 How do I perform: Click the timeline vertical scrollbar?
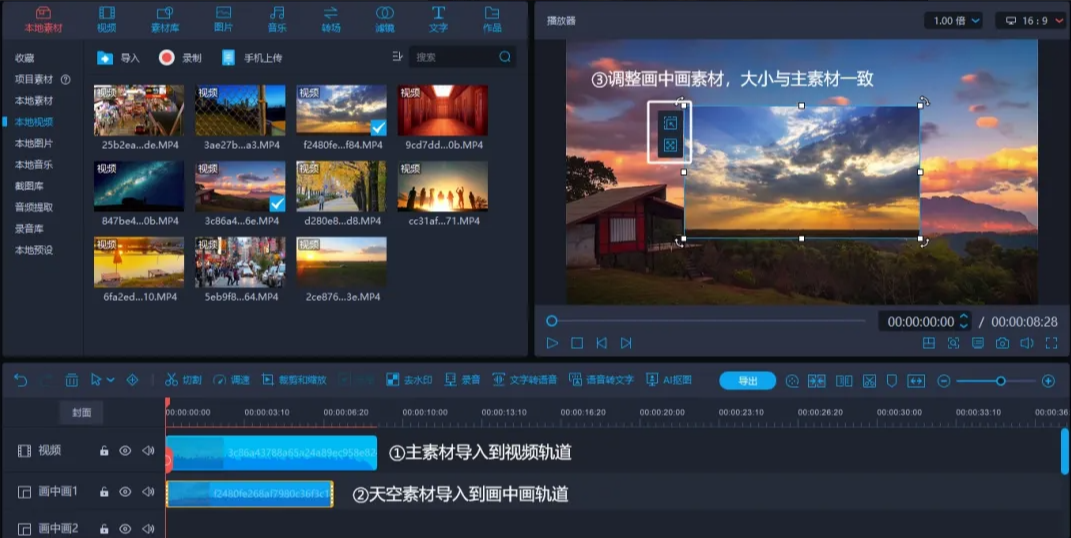click(1065, 451)
